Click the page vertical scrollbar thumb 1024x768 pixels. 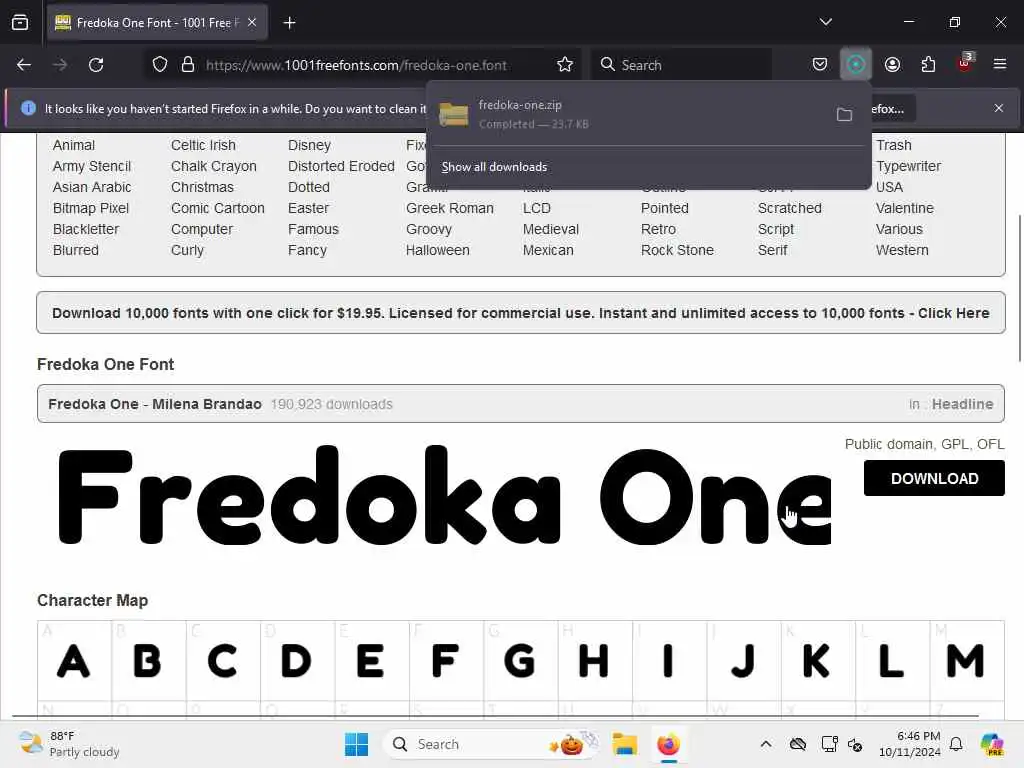coord(1019,287)
